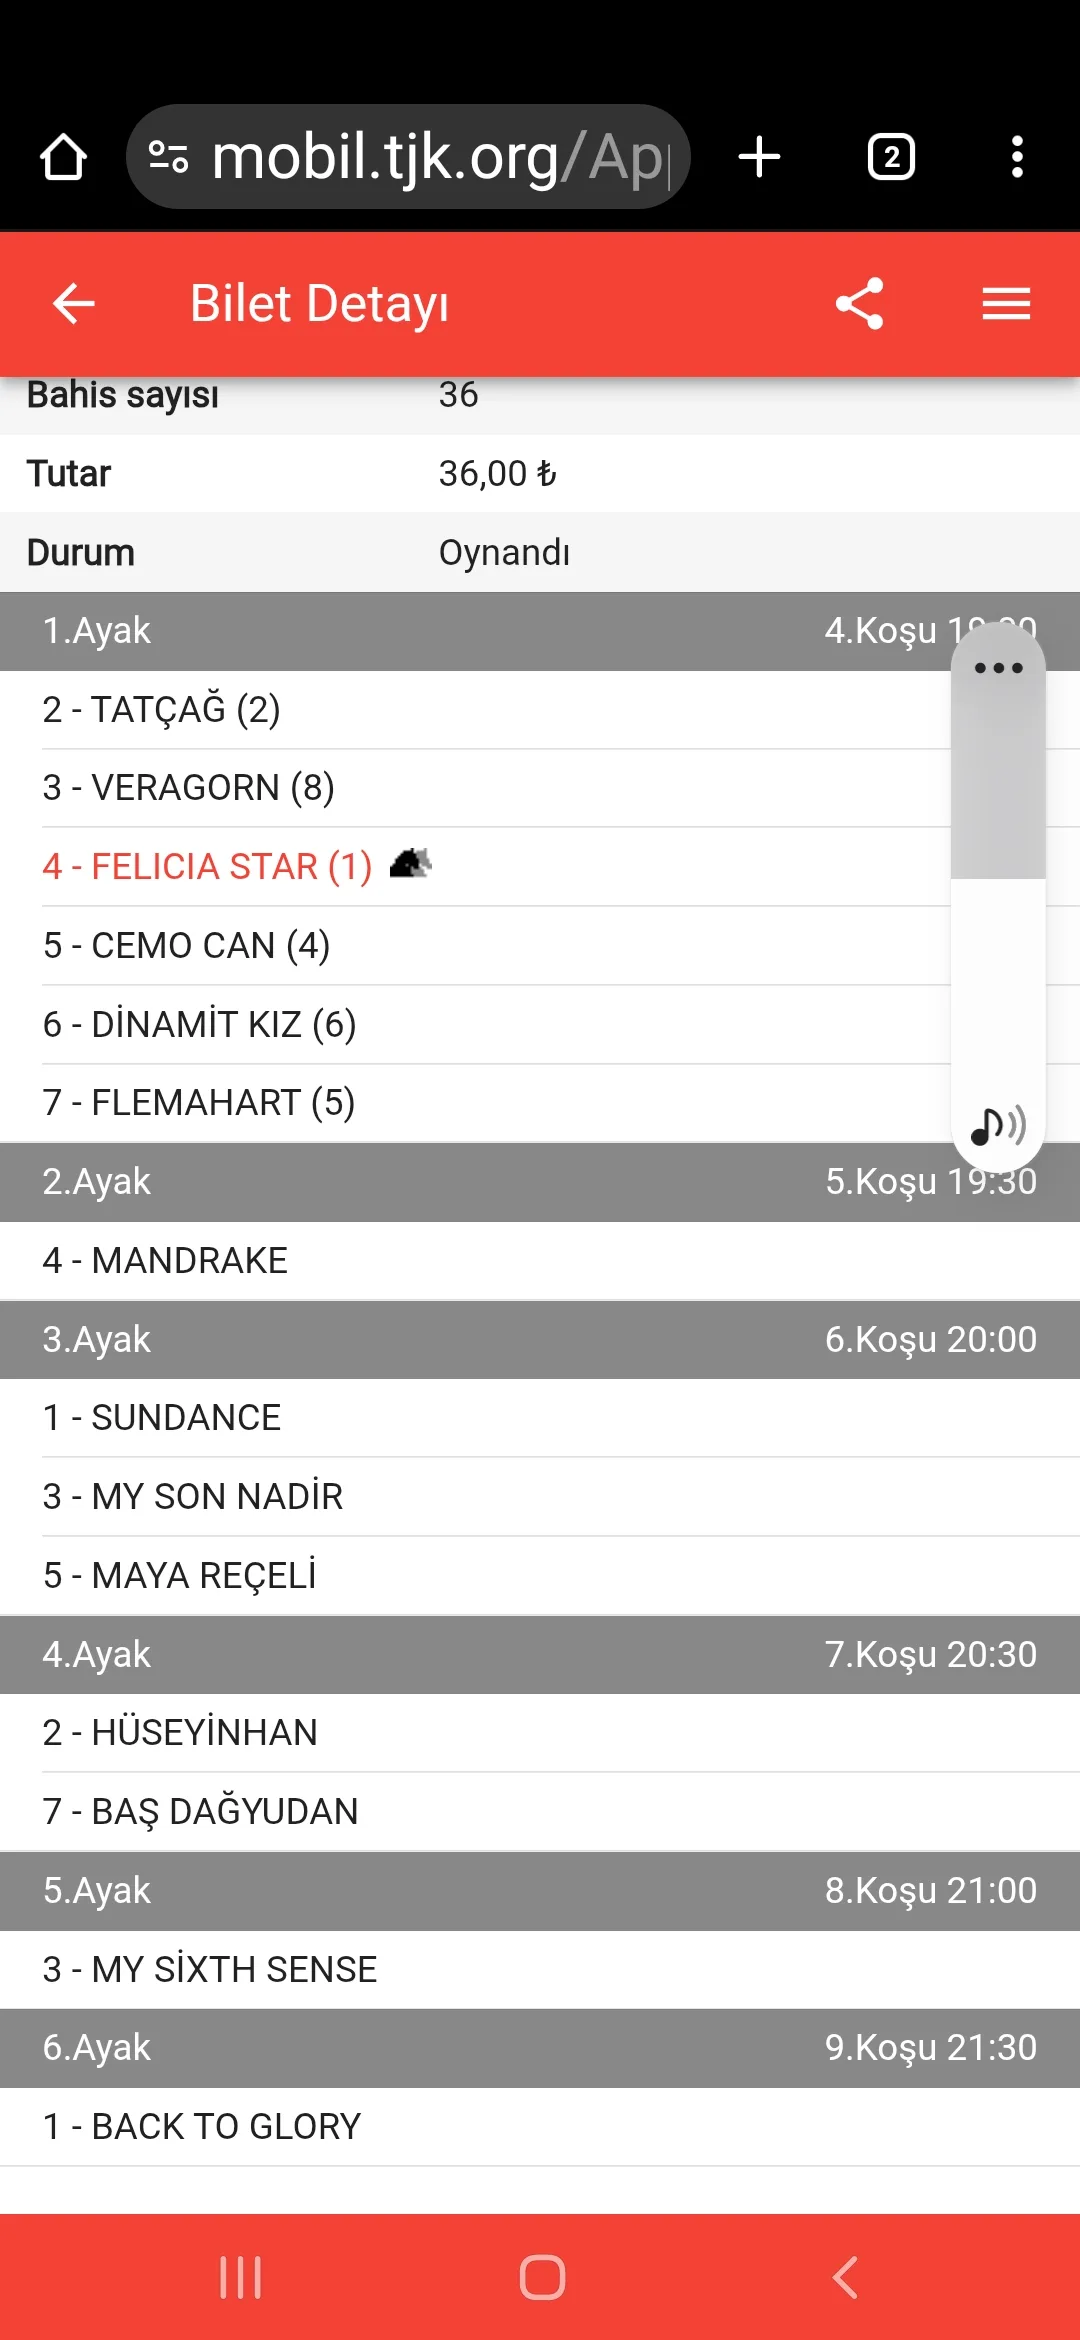1080x2340 pixels.
Task: Show the open tabs switcher
Action: 891,157
